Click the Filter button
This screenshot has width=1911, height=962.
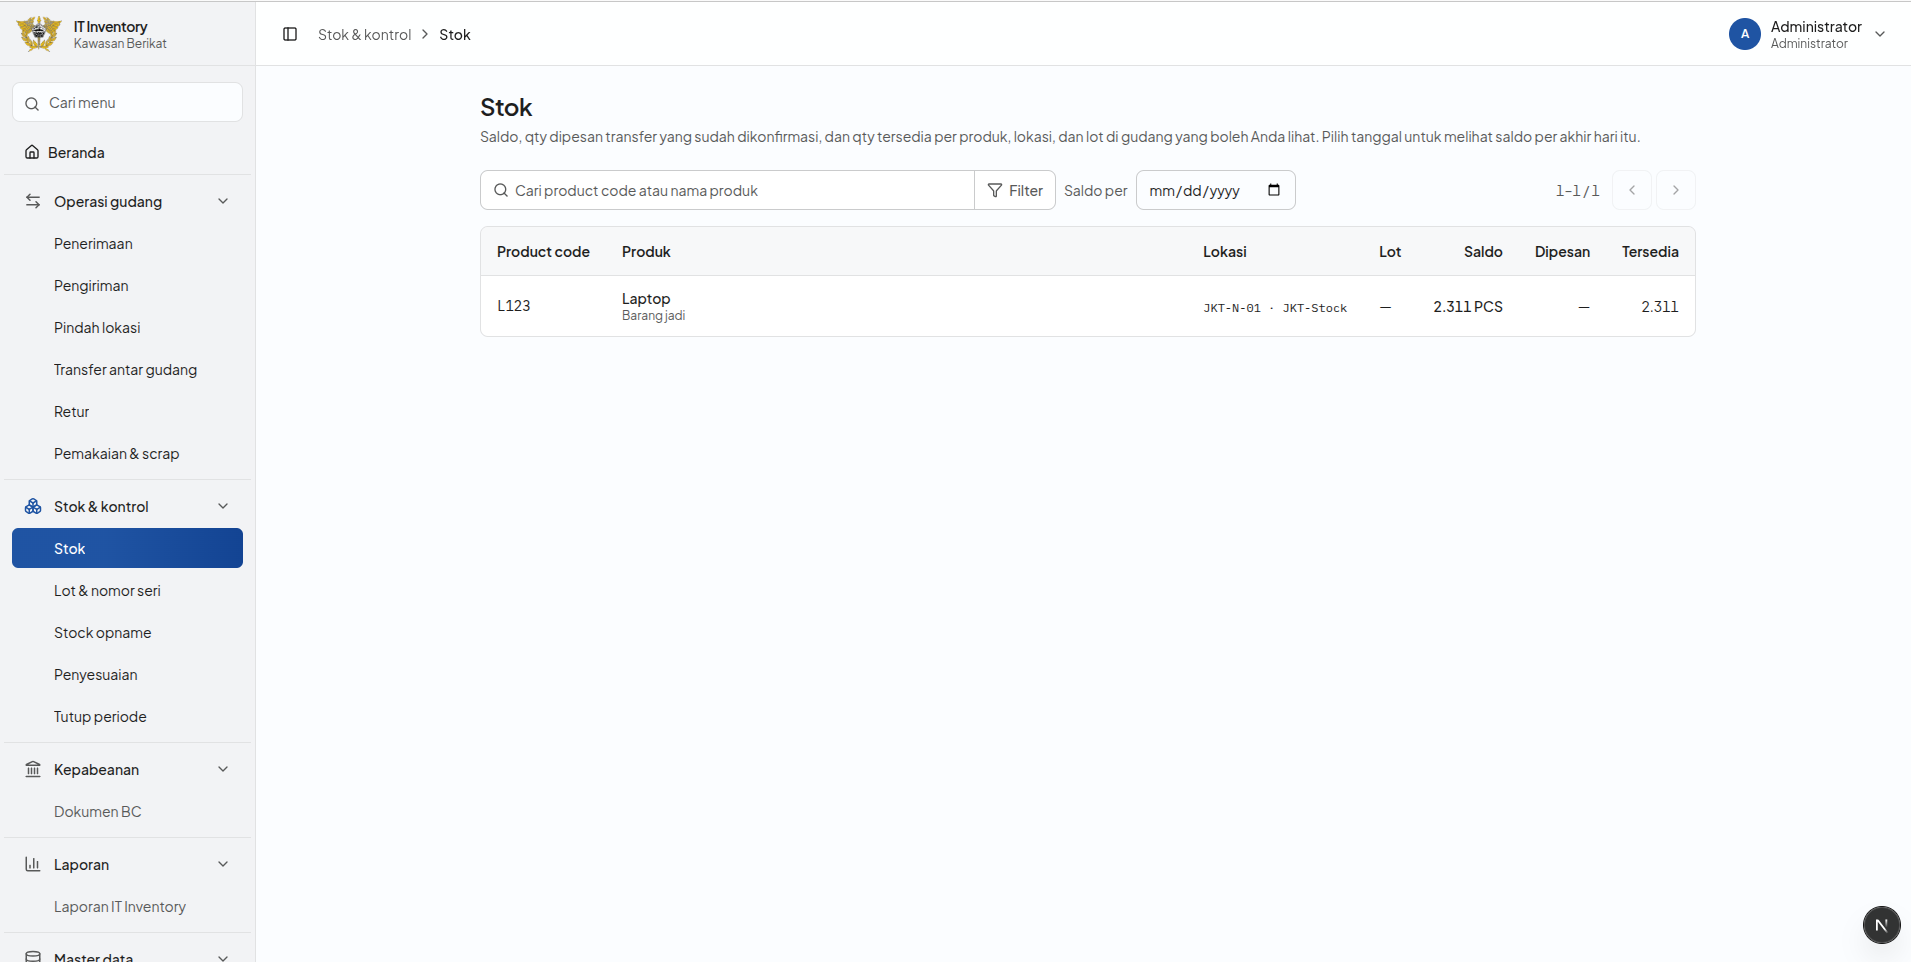pyautogui.click(x=1015, y=190)
